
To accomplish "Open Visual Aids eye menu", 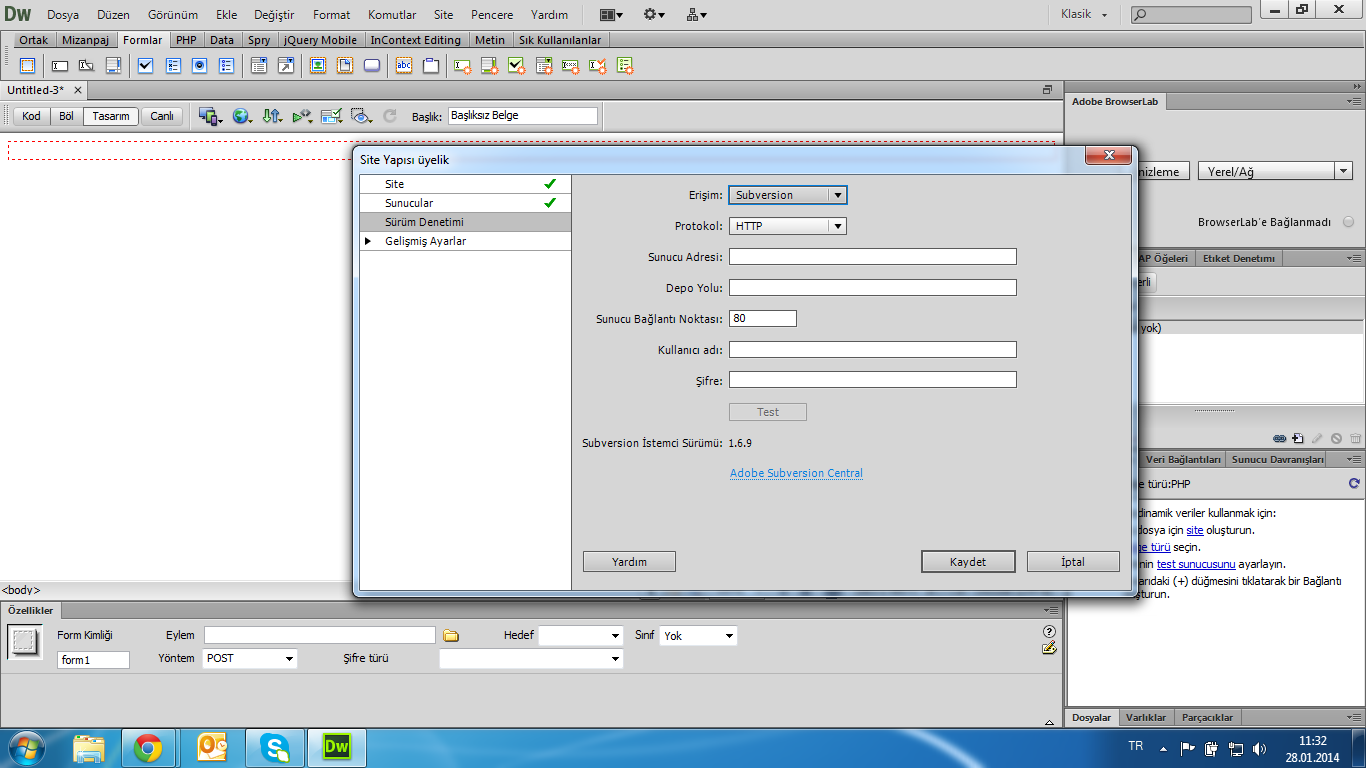I will point(362,116).
